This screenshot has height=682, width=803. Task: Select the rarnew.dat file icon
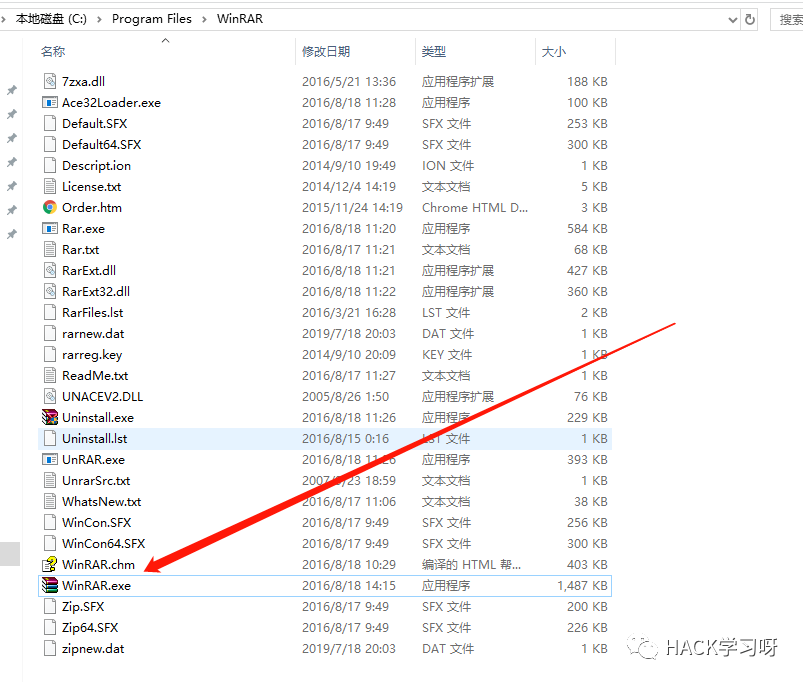coord(50,333)
